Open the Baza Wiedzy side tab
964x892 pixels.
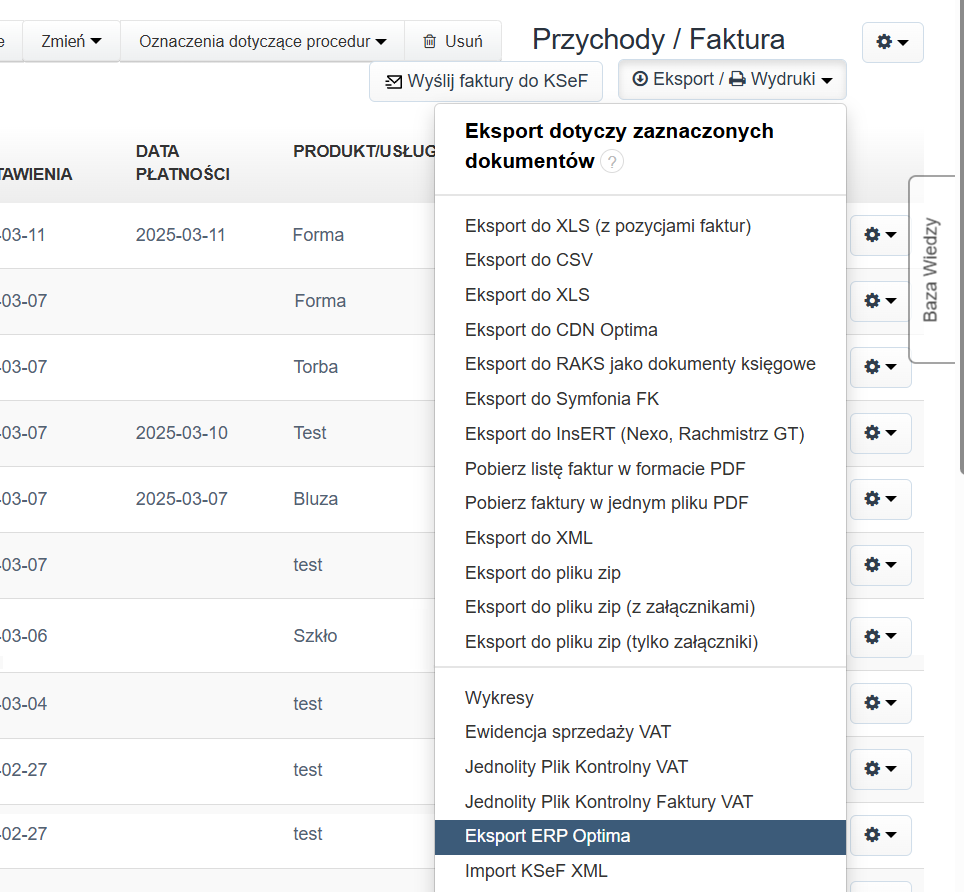(x=932, y=269)
